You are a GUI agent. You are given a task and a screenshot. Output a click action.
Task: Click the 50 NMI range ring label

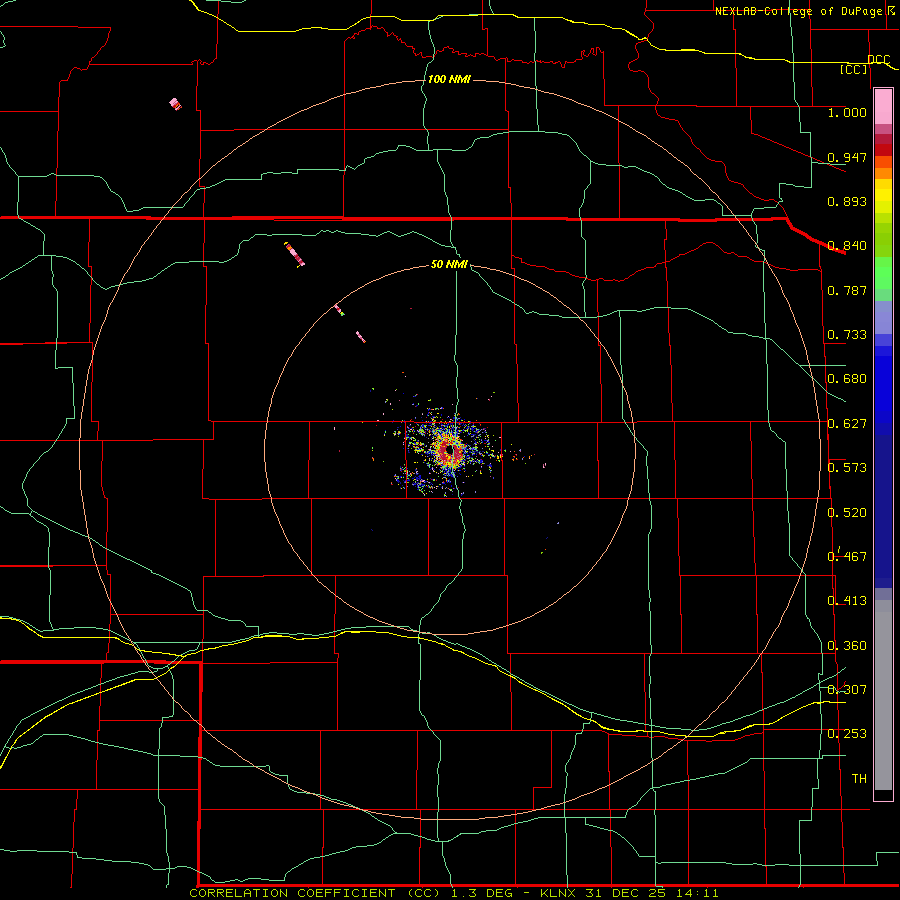[x=449, y=264]
